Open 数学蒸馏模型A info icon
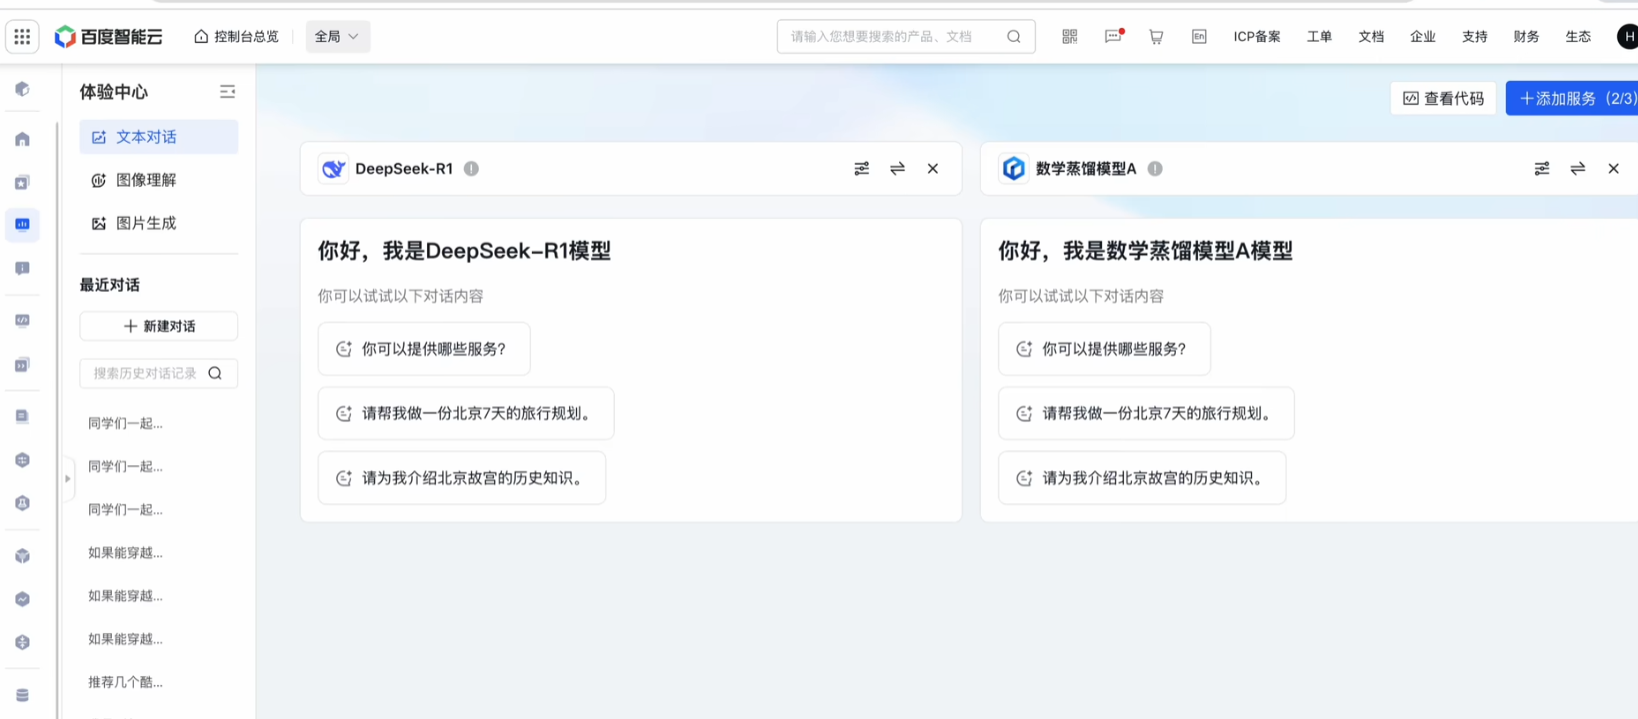 [x=1155, y=169]
